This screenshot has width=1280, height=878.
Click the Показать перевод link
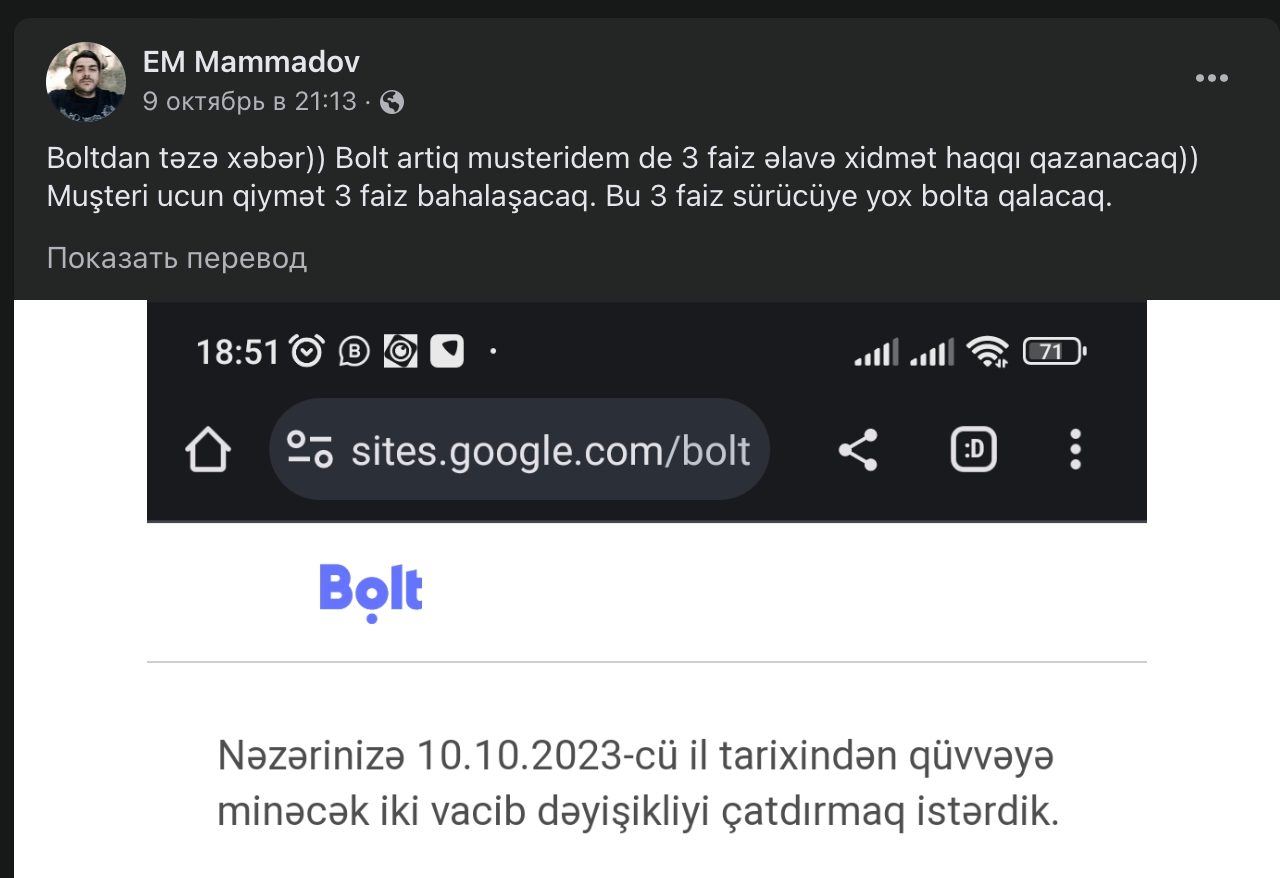(176, 258)
